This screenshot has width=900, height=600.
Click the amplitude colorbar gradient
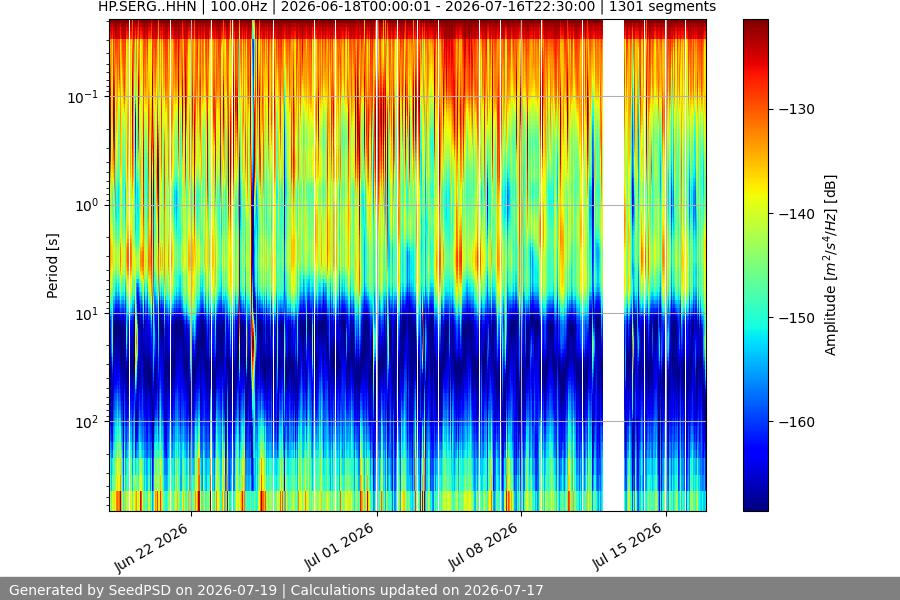(755, 265)
